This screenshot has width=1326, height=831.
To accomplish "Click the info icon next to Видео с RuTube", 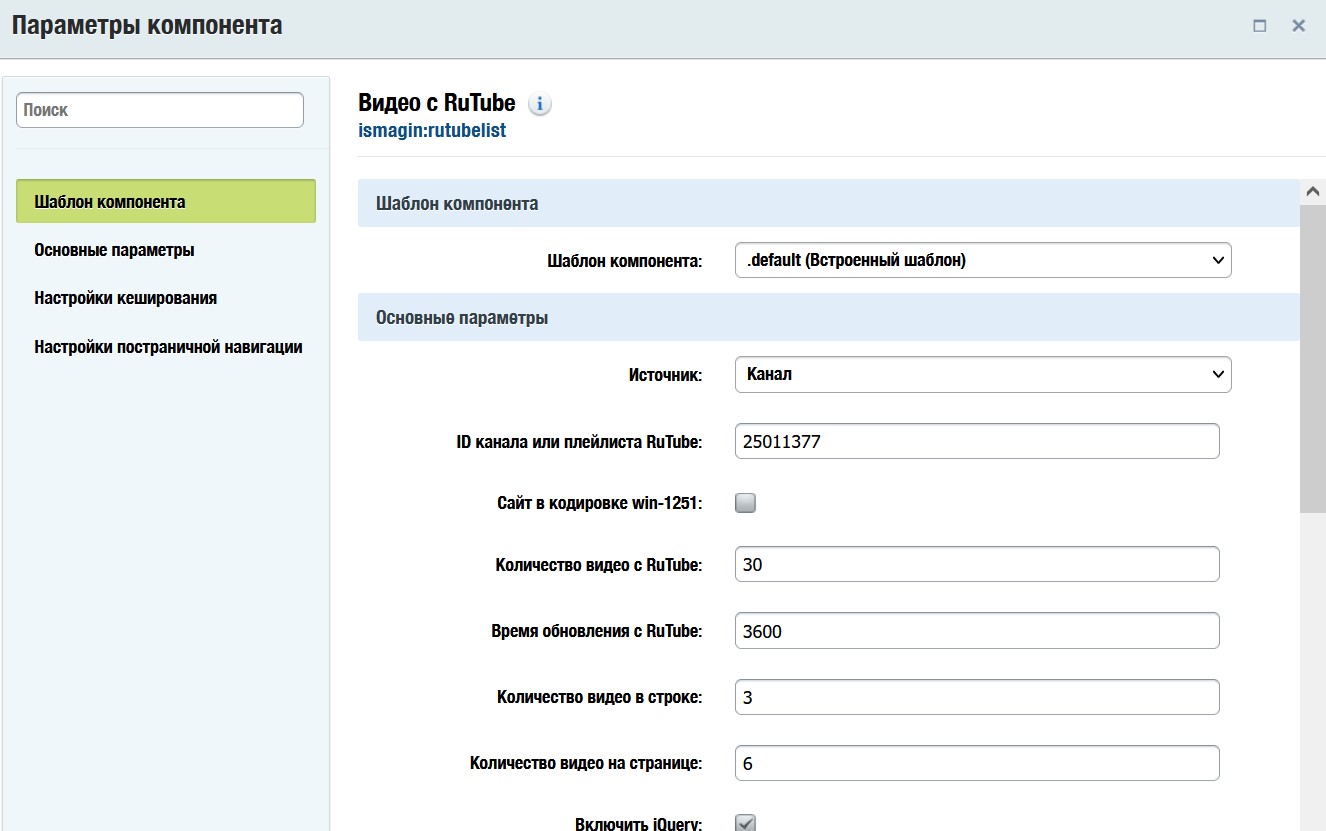I will click(539, 104).
